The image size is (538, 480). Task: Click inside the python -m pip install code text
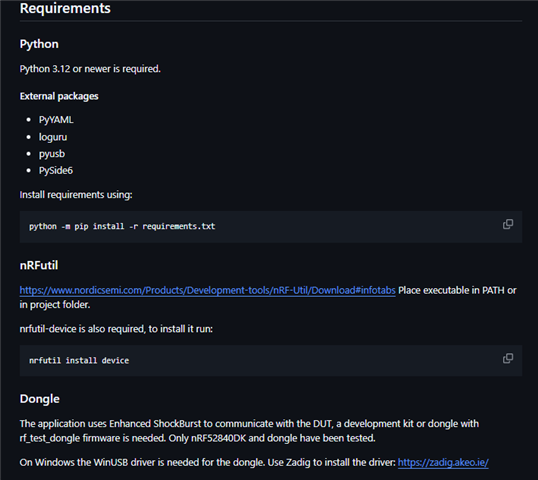click(x=122, y=226)
